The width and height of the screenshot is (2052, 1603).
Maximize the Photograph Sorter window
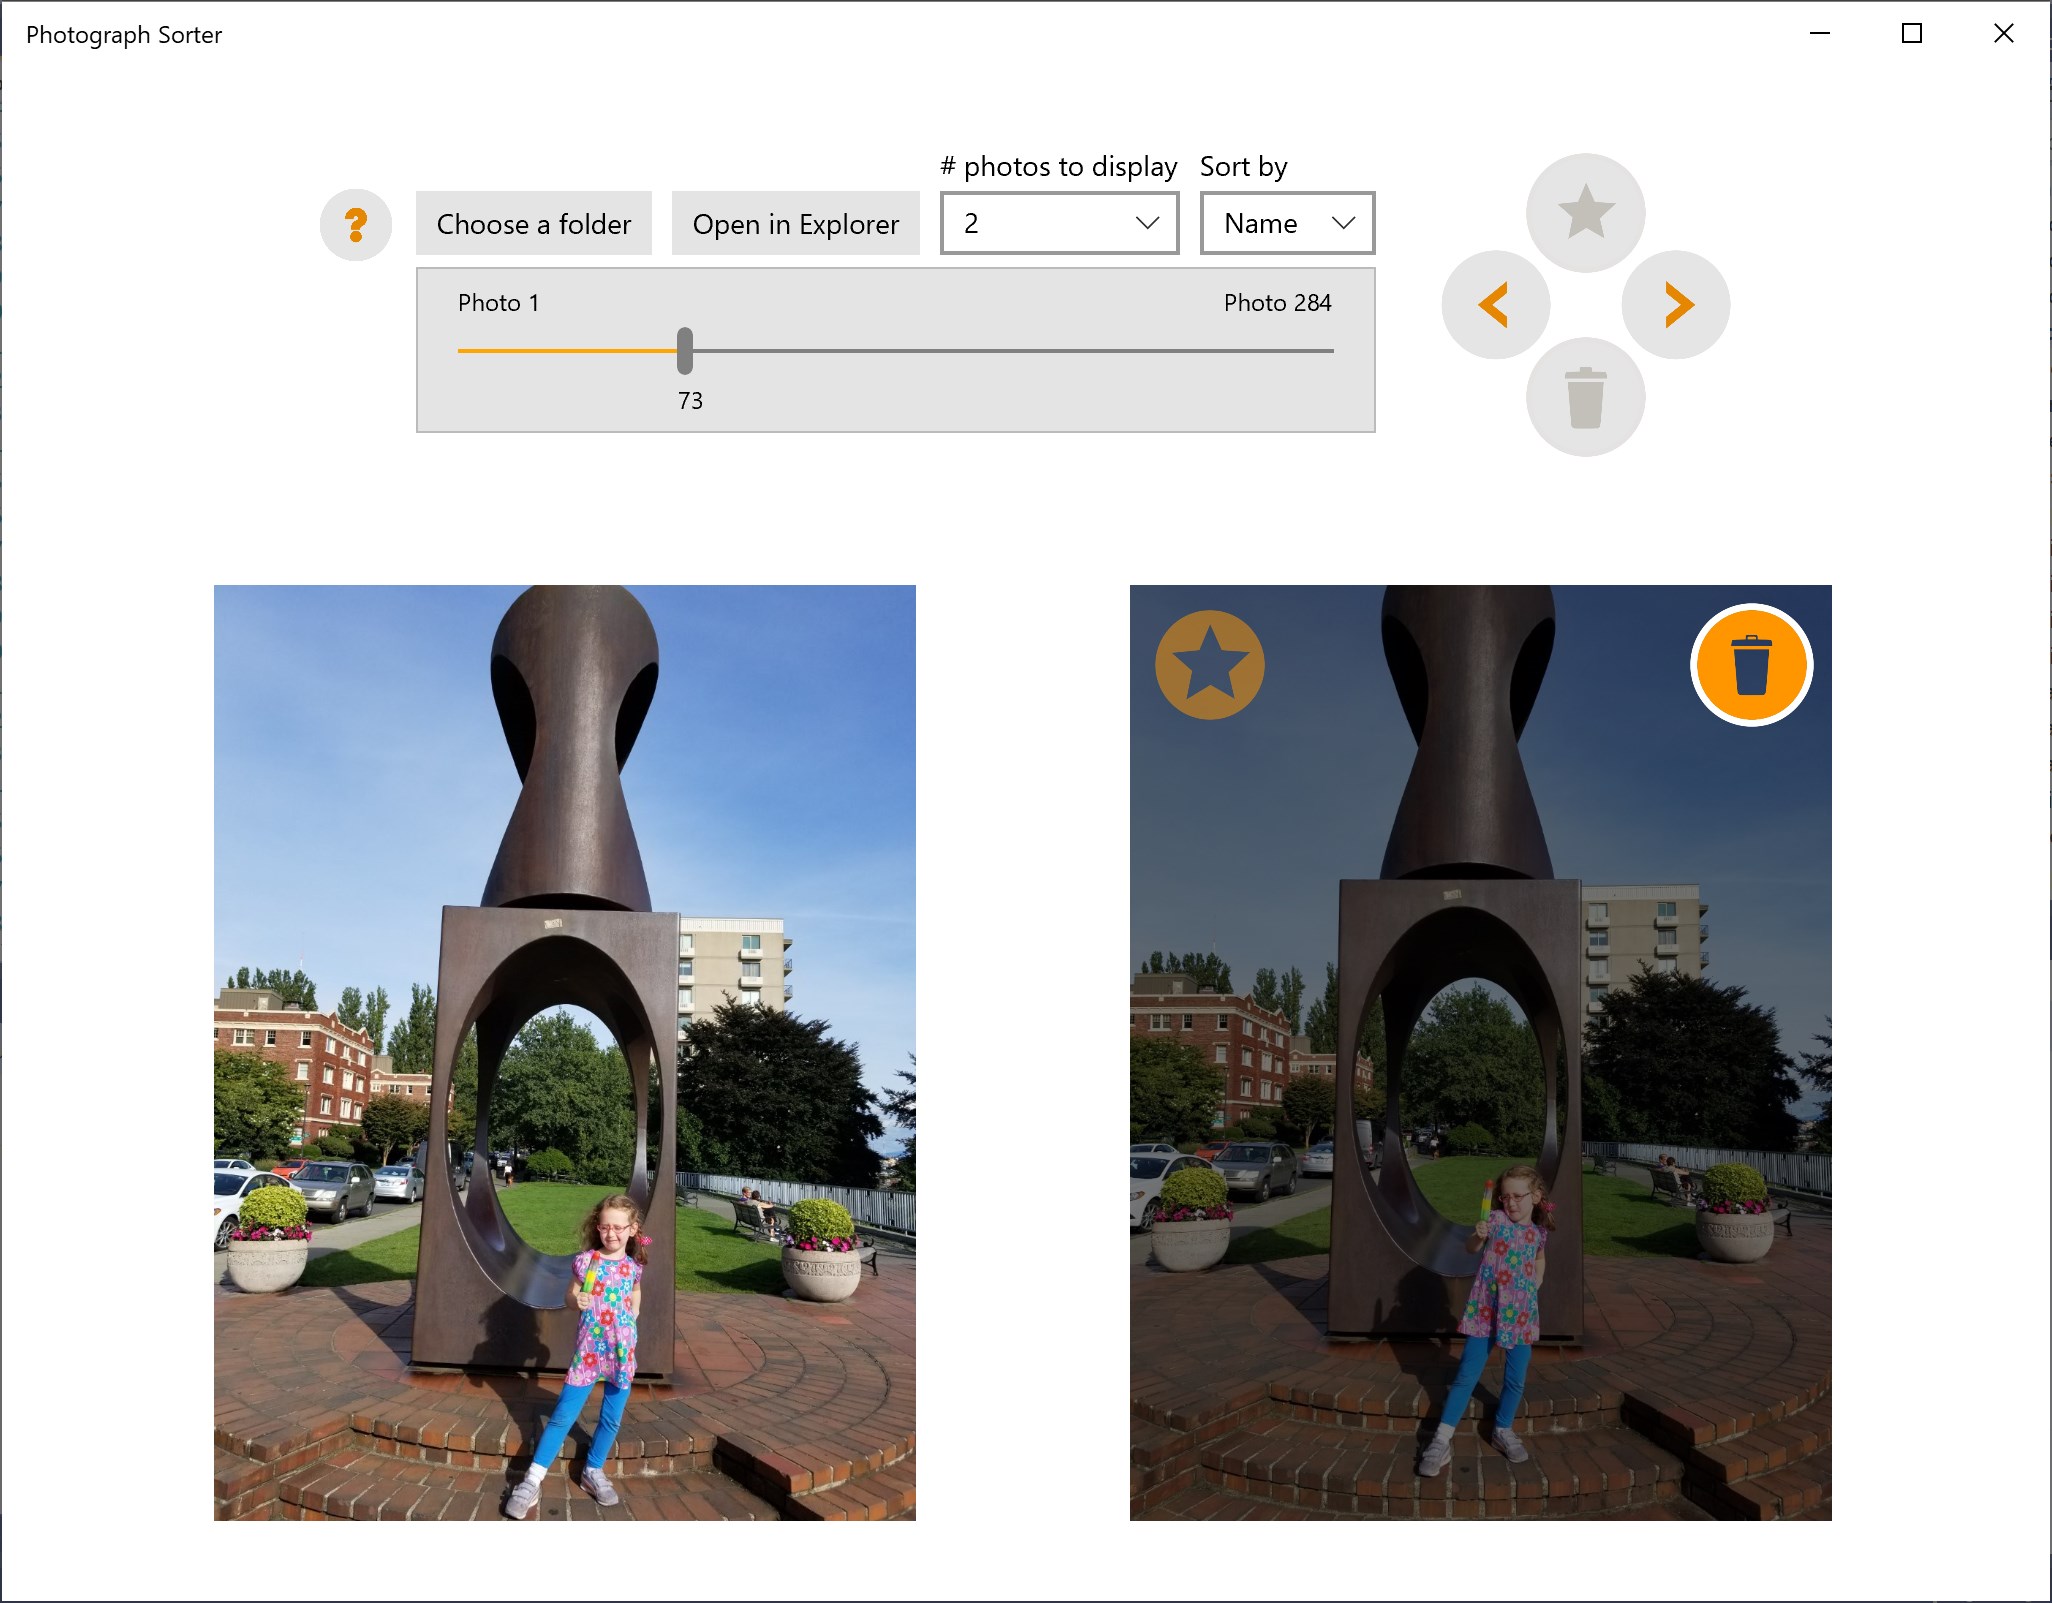(x=1912, y=34)
